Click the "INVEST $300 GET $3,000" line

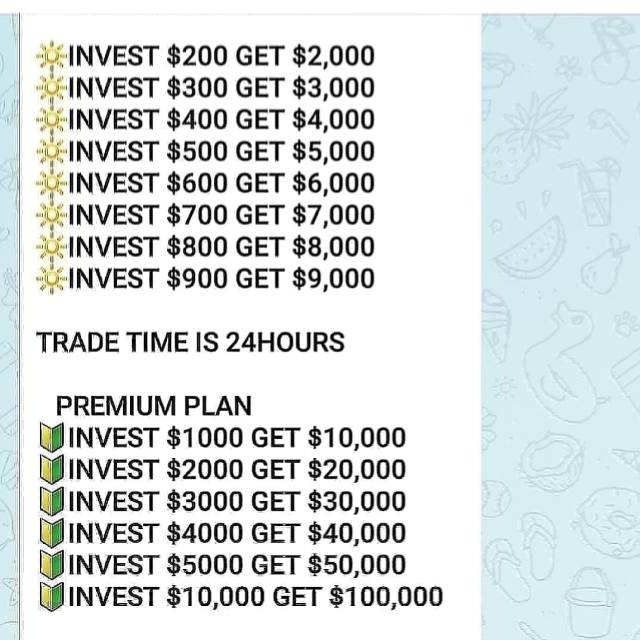point(220,88)
